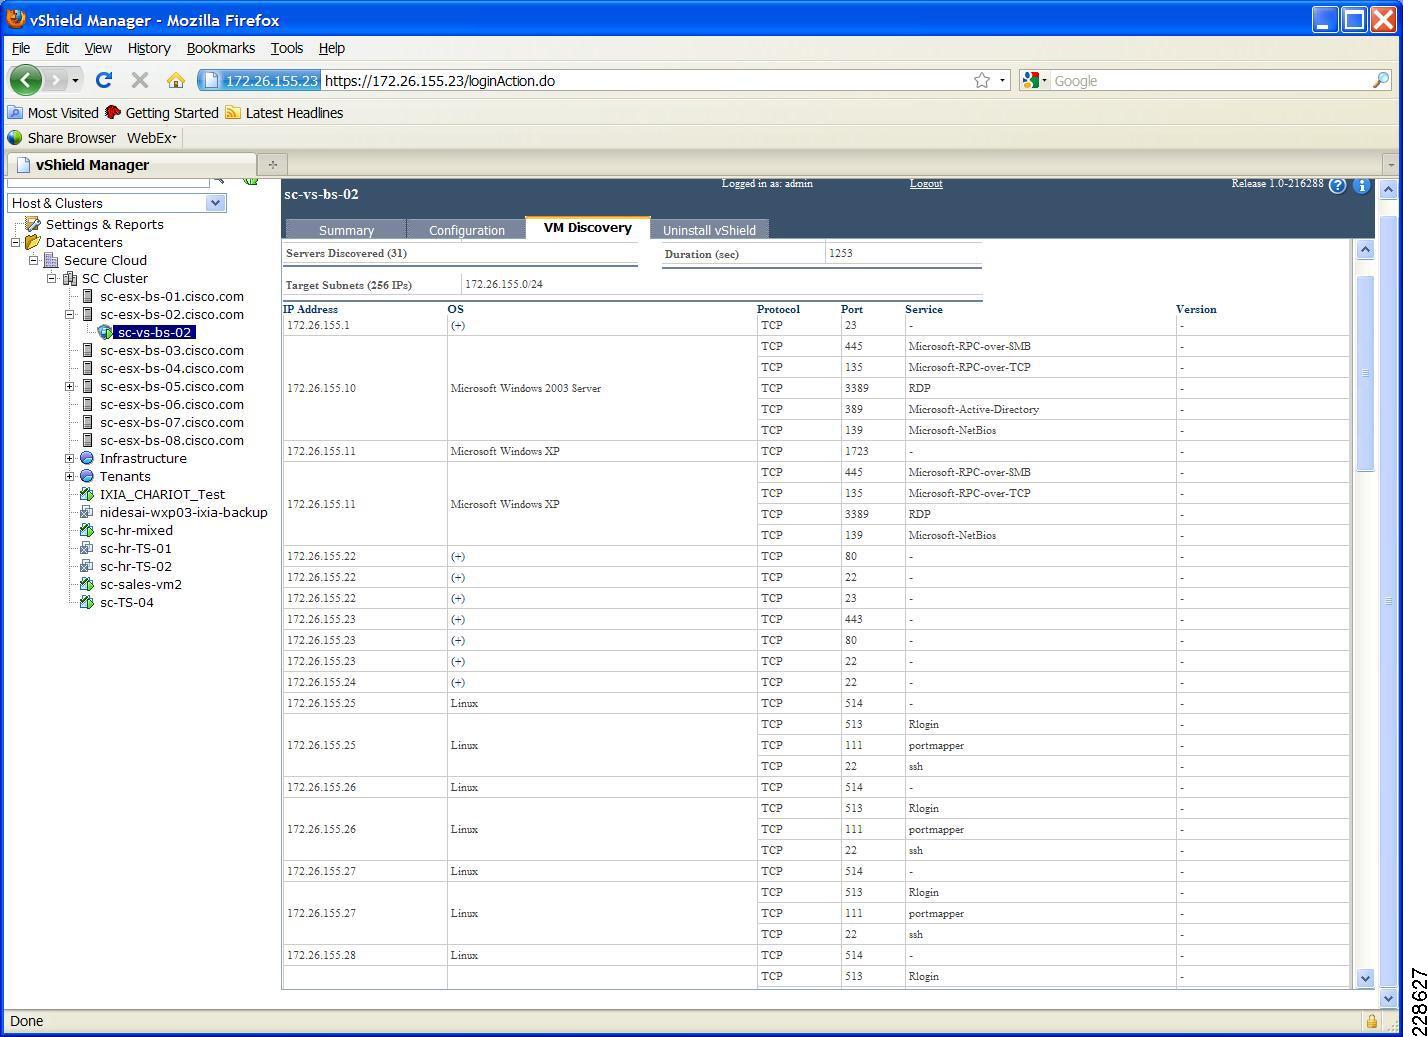Click the Secure Cloud datacenter icon
This screenshot has height=1037, width=1428.
point(52,260)
